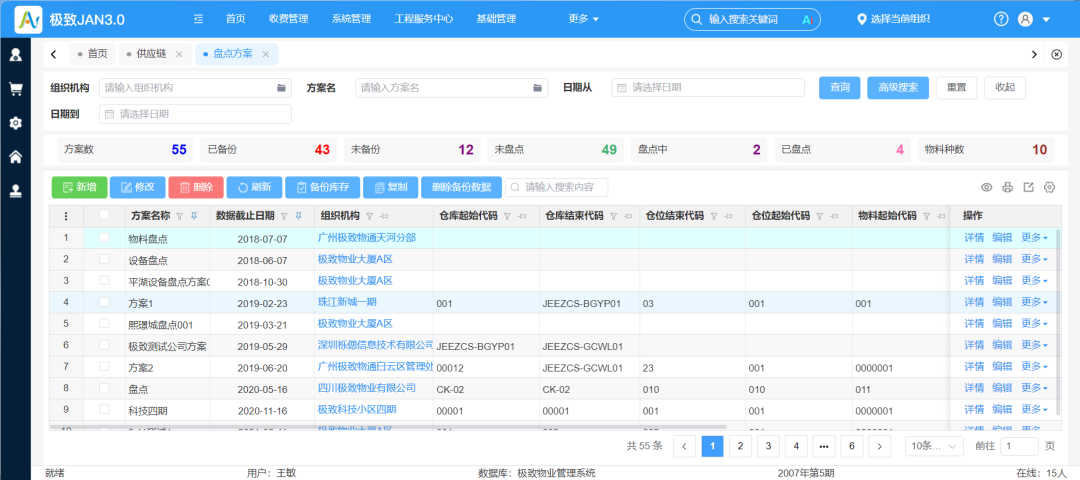The height and width of the screenshot is (480, 1080).
Task: Open 系统管理 in the top menu
Action: pos(351,19)
